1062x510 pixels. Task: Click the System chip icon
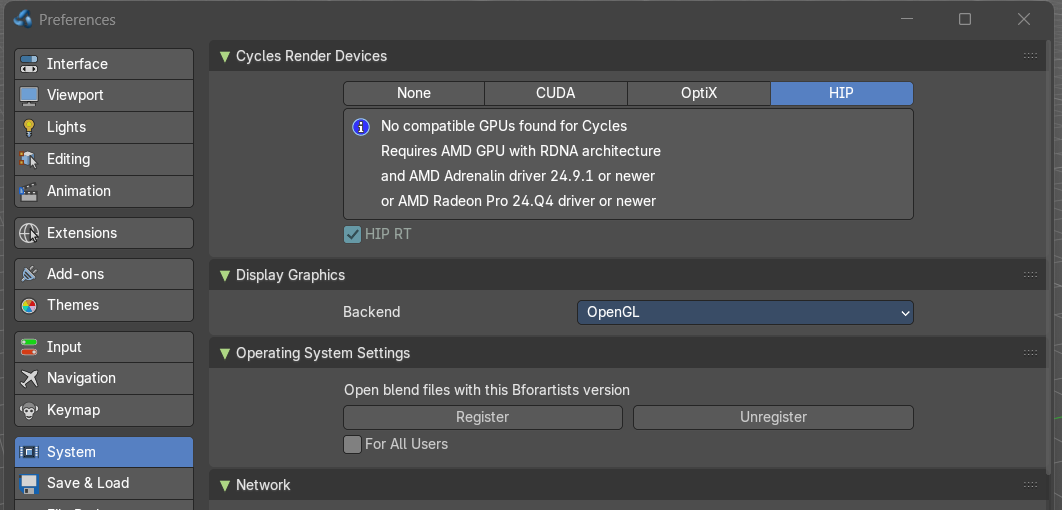(x=29, y=452)
